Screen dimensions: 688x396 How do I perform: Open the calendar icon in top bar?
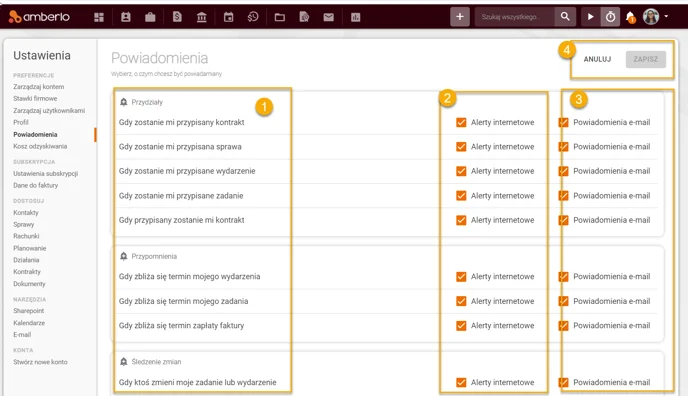click(229, 17)
